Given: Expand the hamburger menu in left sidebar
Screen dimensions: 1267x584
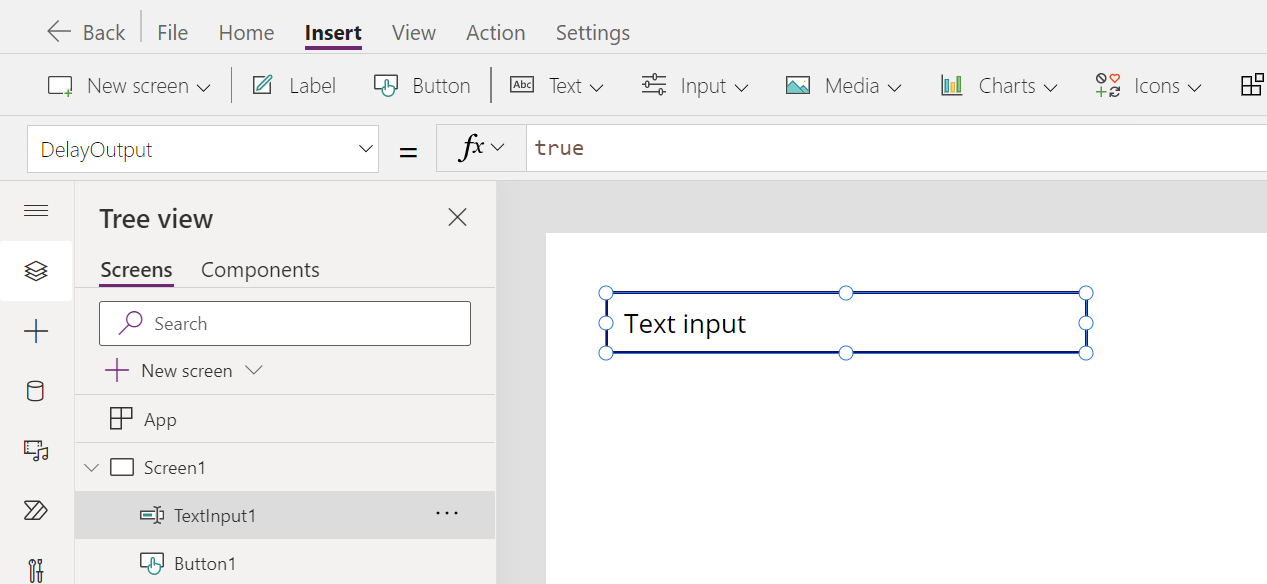Looking at the screenshot, I should click(x=36, y=210).
